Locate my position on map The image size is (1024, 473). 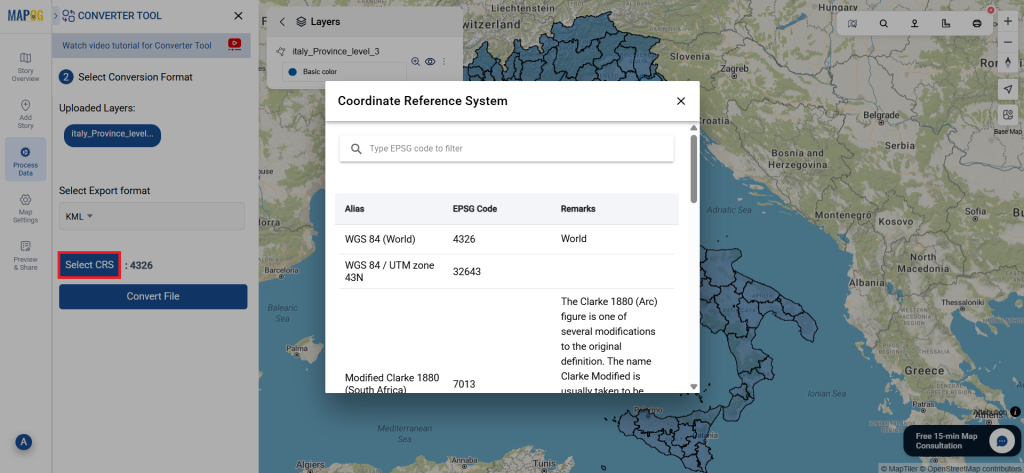(x=1008, y=89)
